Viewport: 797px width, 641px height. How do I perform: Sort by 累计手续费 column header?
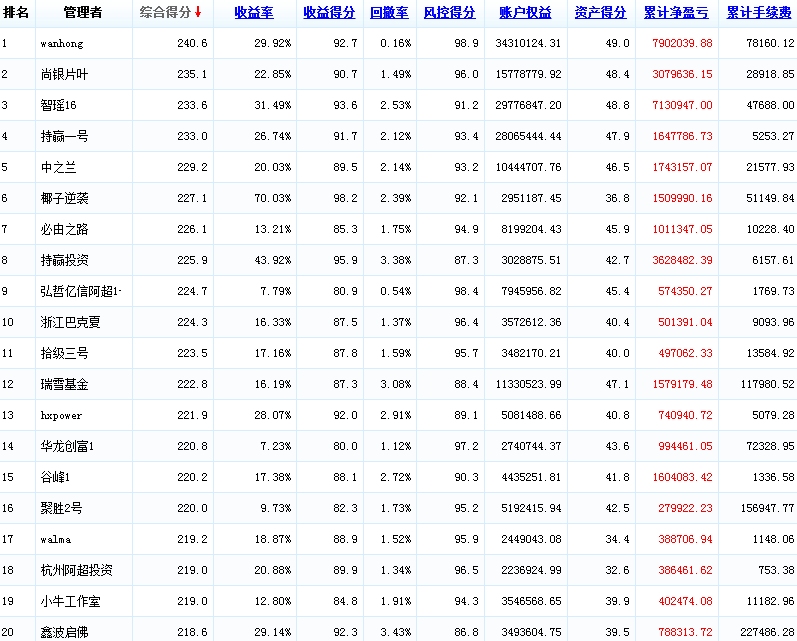click(x=759, y=13)
